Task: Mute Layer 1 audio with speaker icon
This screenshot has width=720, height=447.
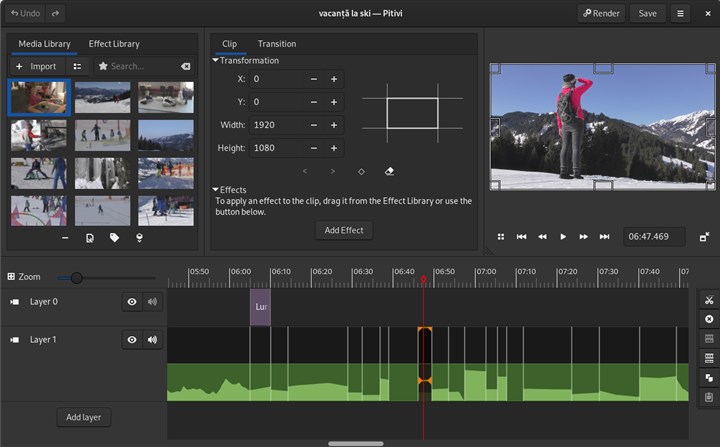Action: tap(153, 340)
